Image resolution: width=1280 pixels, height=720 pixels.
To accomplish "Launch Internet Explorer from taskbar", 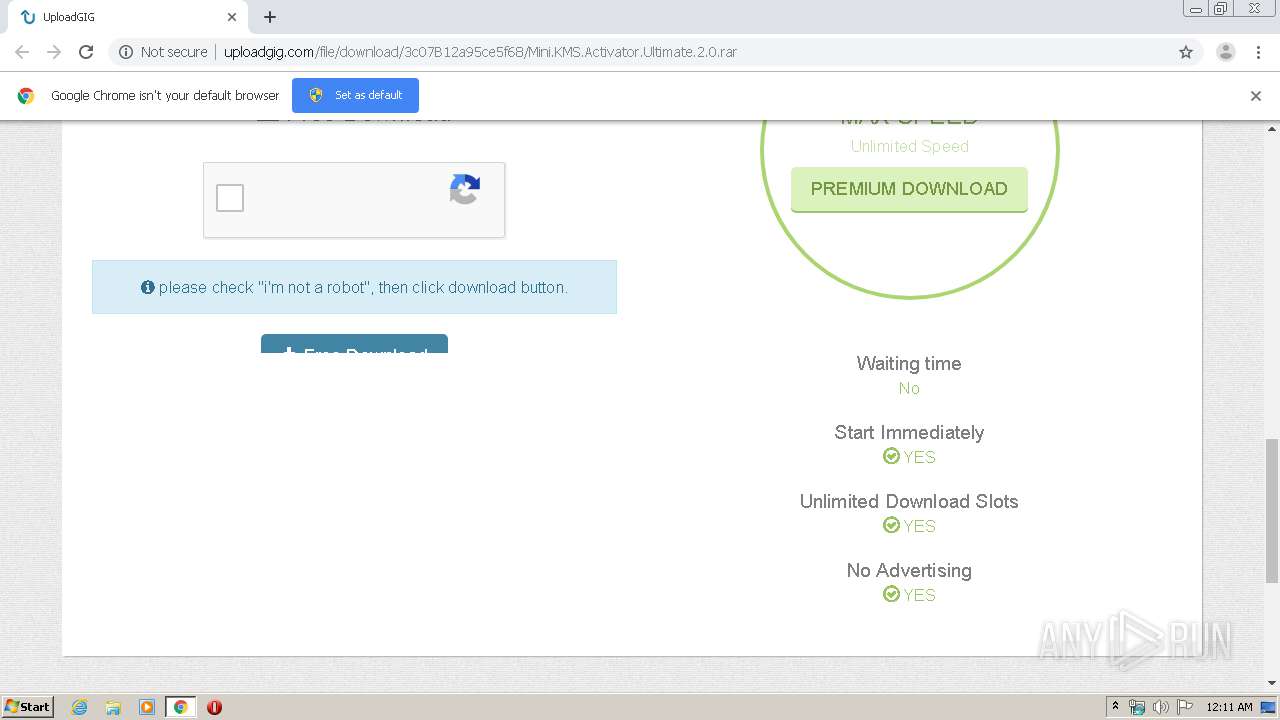I will (x=79, y=707).
